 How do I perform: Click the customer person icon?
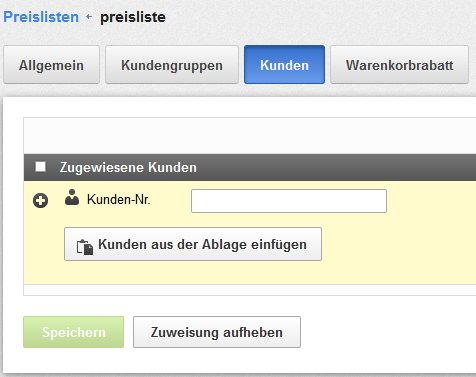72,197
